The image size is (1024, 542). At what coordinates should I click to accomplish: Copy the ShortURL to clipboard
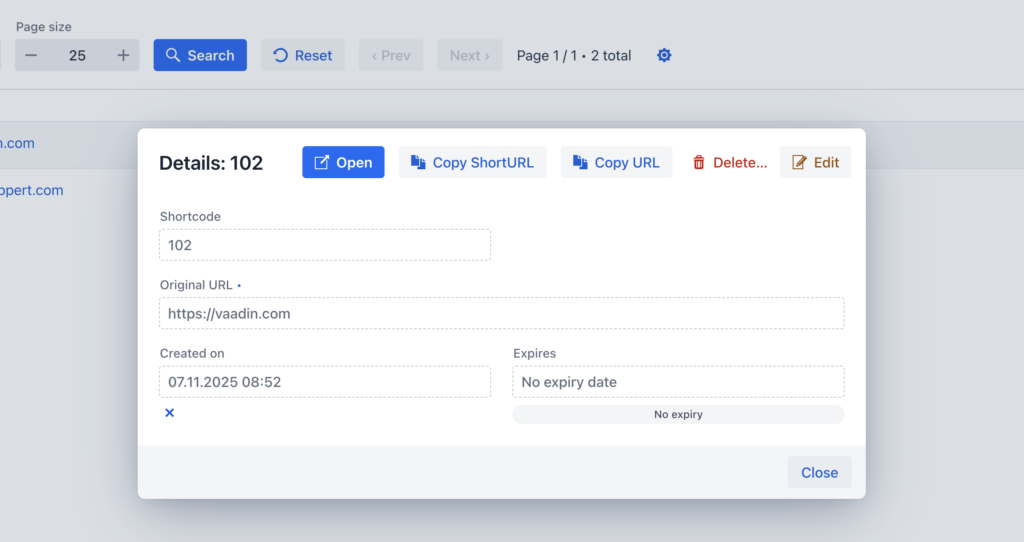coord(472,162)
